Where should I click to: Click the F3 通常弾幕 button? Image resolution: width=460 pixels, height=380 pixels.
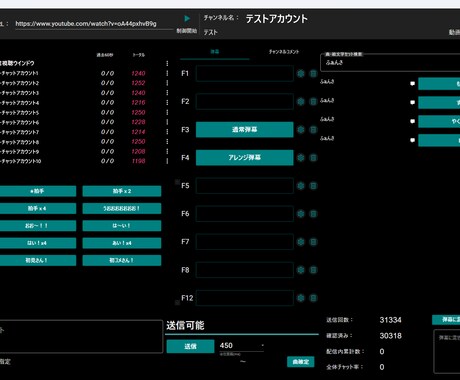click(x=245, y=130)
